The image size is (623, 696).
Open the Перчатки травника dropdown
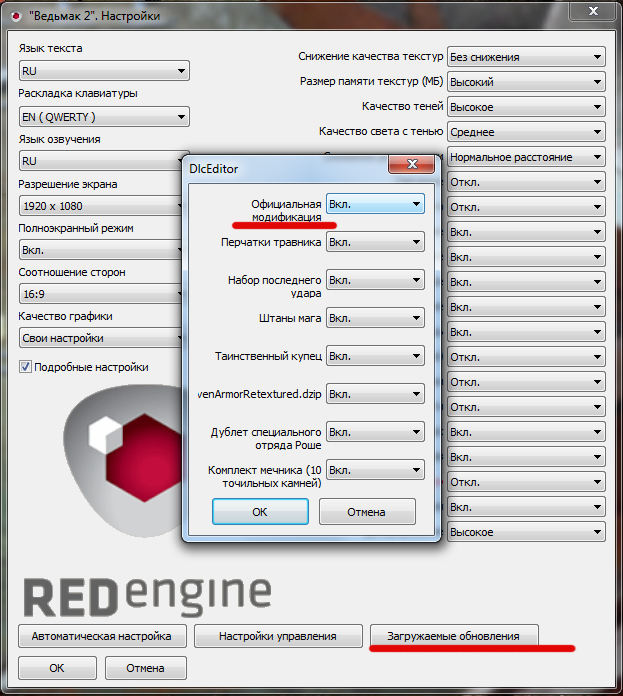coord(375,242)
